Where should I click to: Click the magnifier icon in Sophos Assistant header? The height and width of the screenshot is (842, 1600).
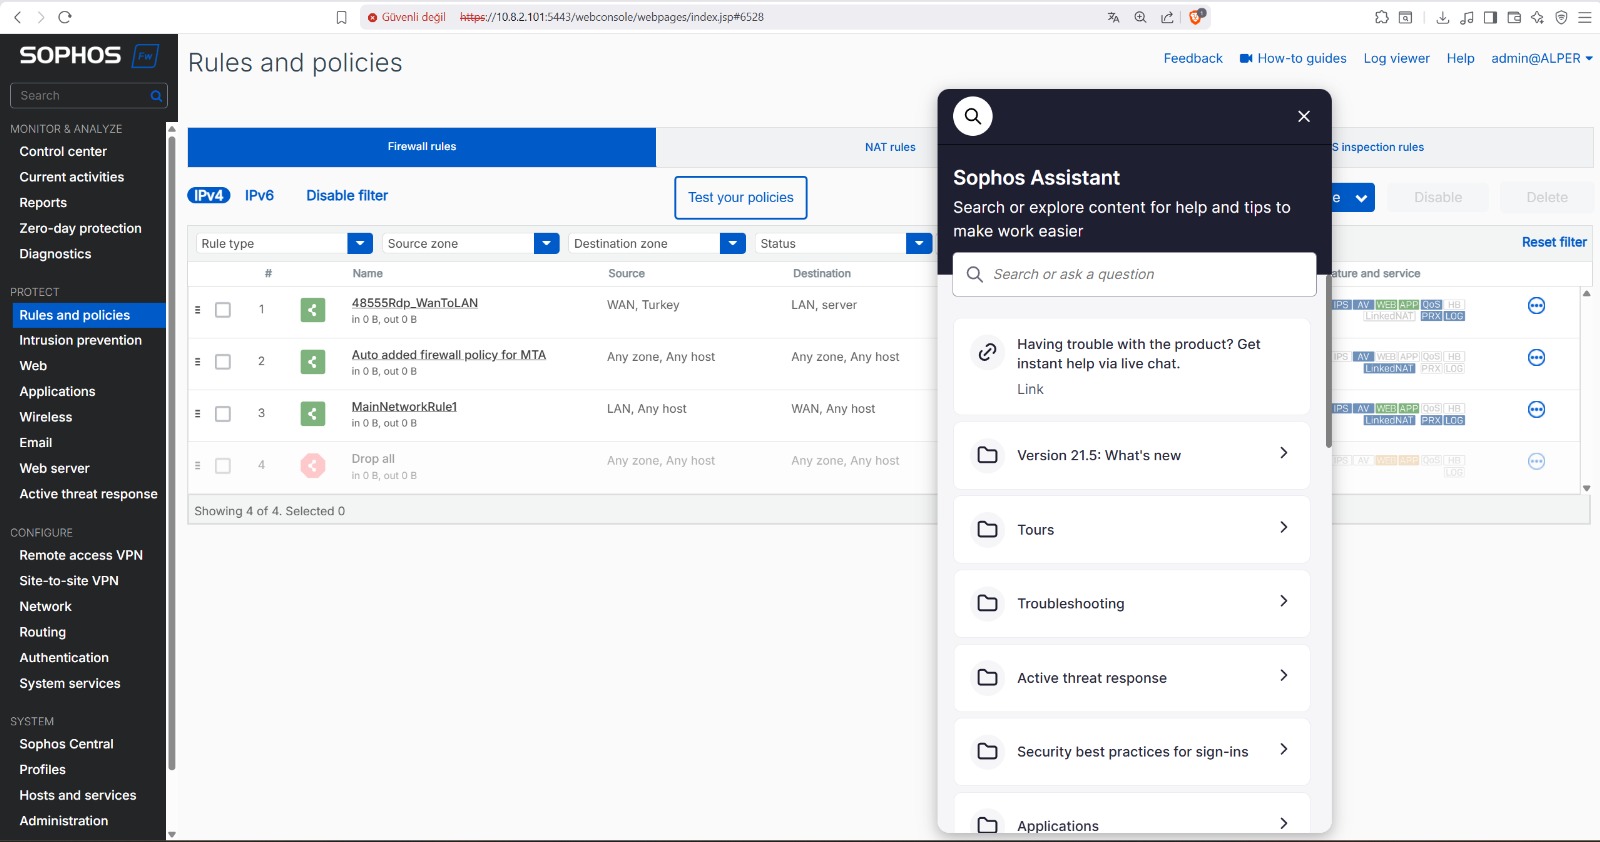tap(972, 116)
